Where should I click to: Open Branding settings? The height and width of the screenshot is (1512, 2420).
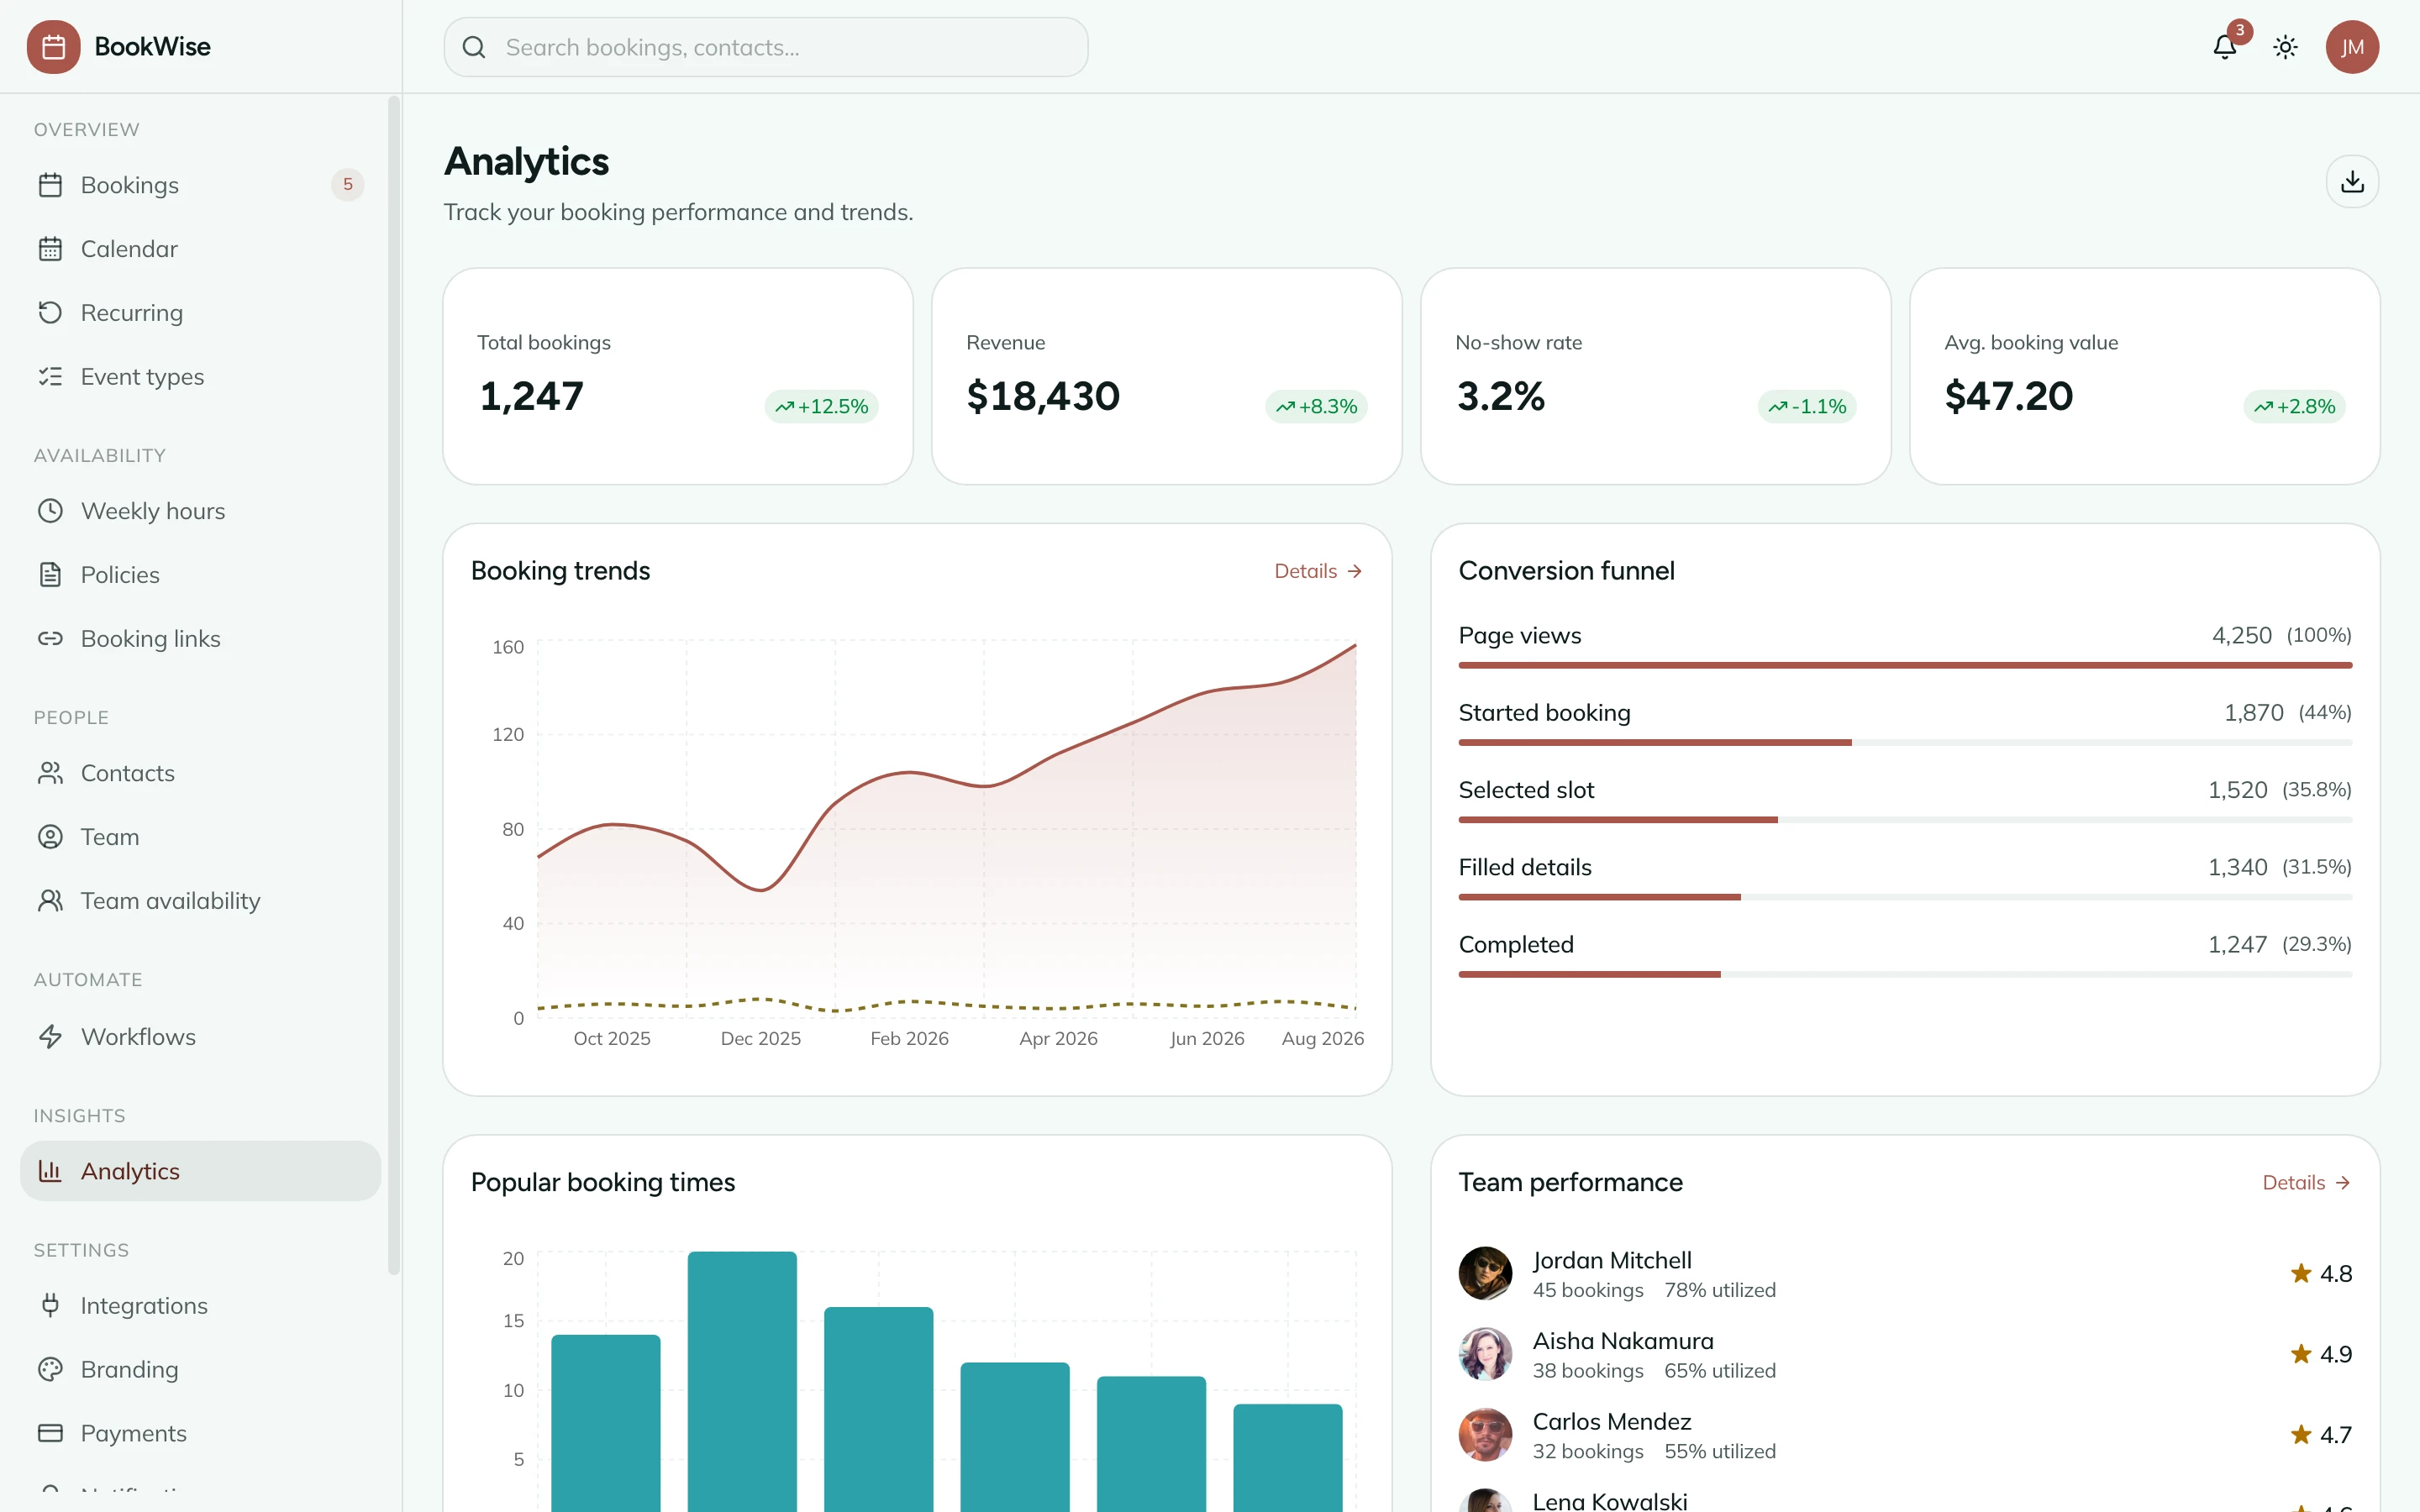coord(200,1370)
